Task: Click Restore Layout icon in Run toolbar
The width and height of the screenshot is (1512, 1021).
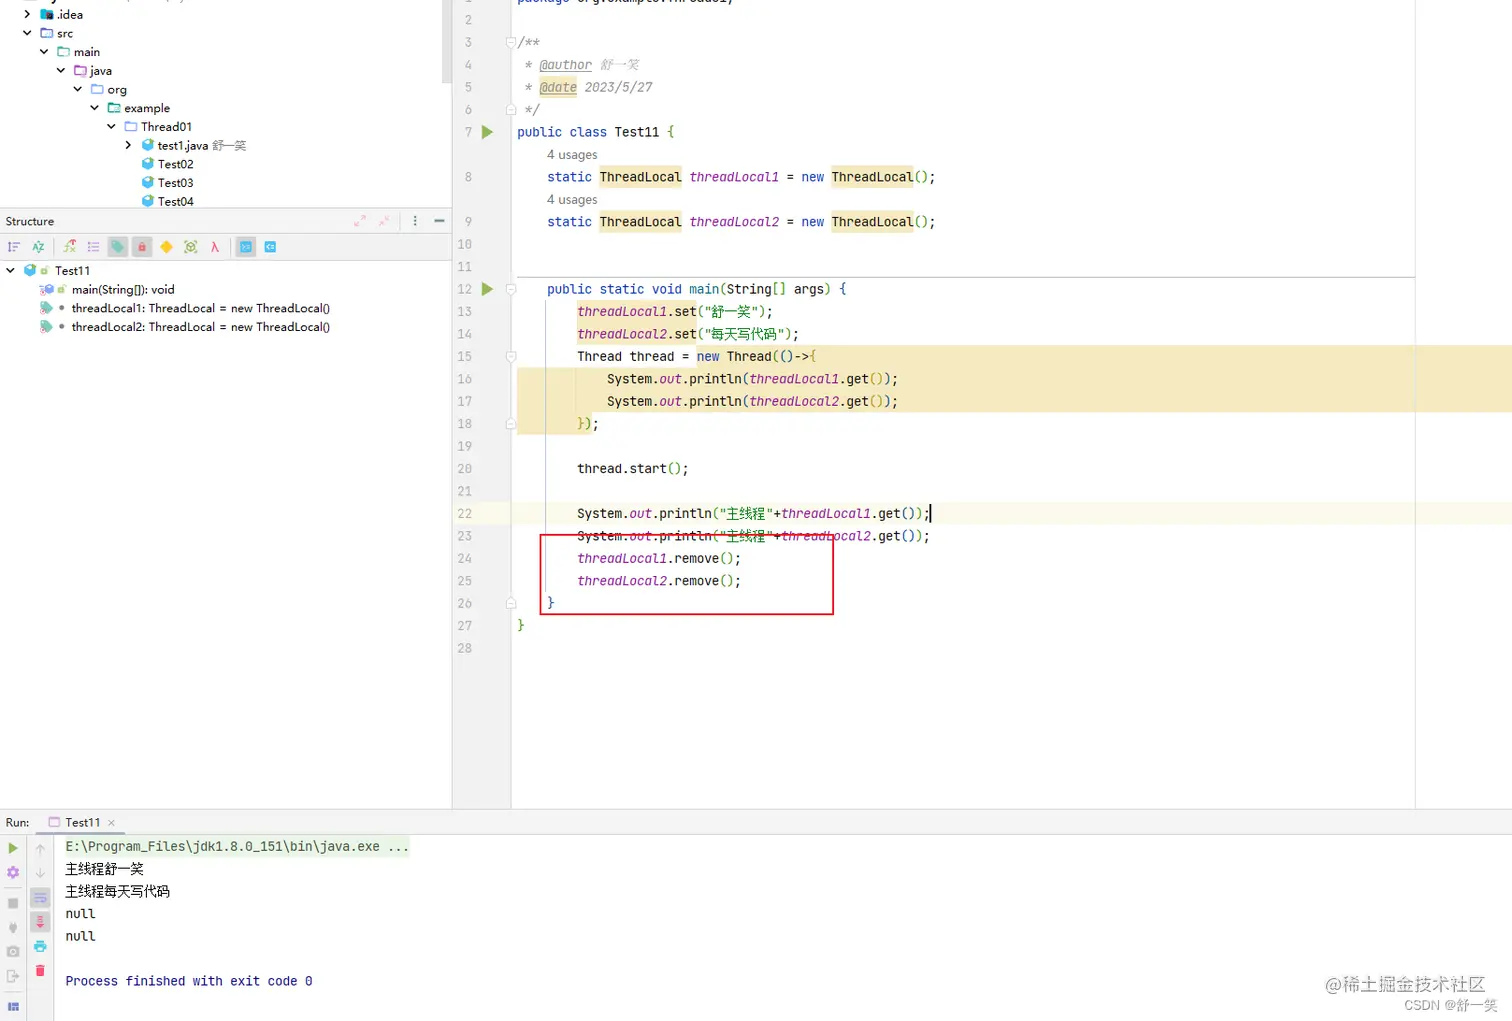Action: pos(13,1006)
